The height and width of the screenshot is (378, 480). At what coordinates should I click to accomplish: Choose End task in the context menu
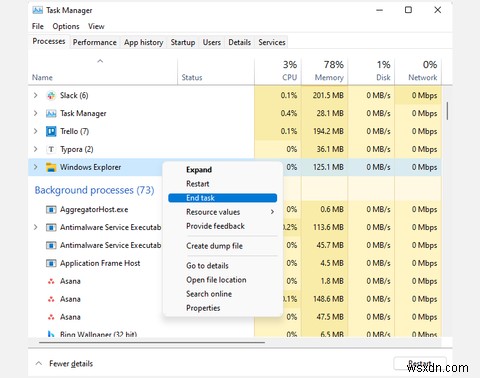point(223,198)
